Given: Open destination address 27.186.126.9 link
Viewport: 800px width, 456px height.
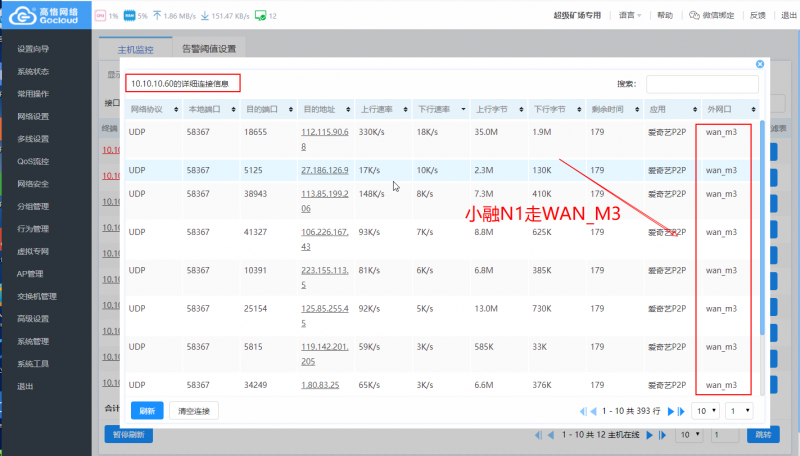Looking at the screenshot, I should [x=326, y=171].
